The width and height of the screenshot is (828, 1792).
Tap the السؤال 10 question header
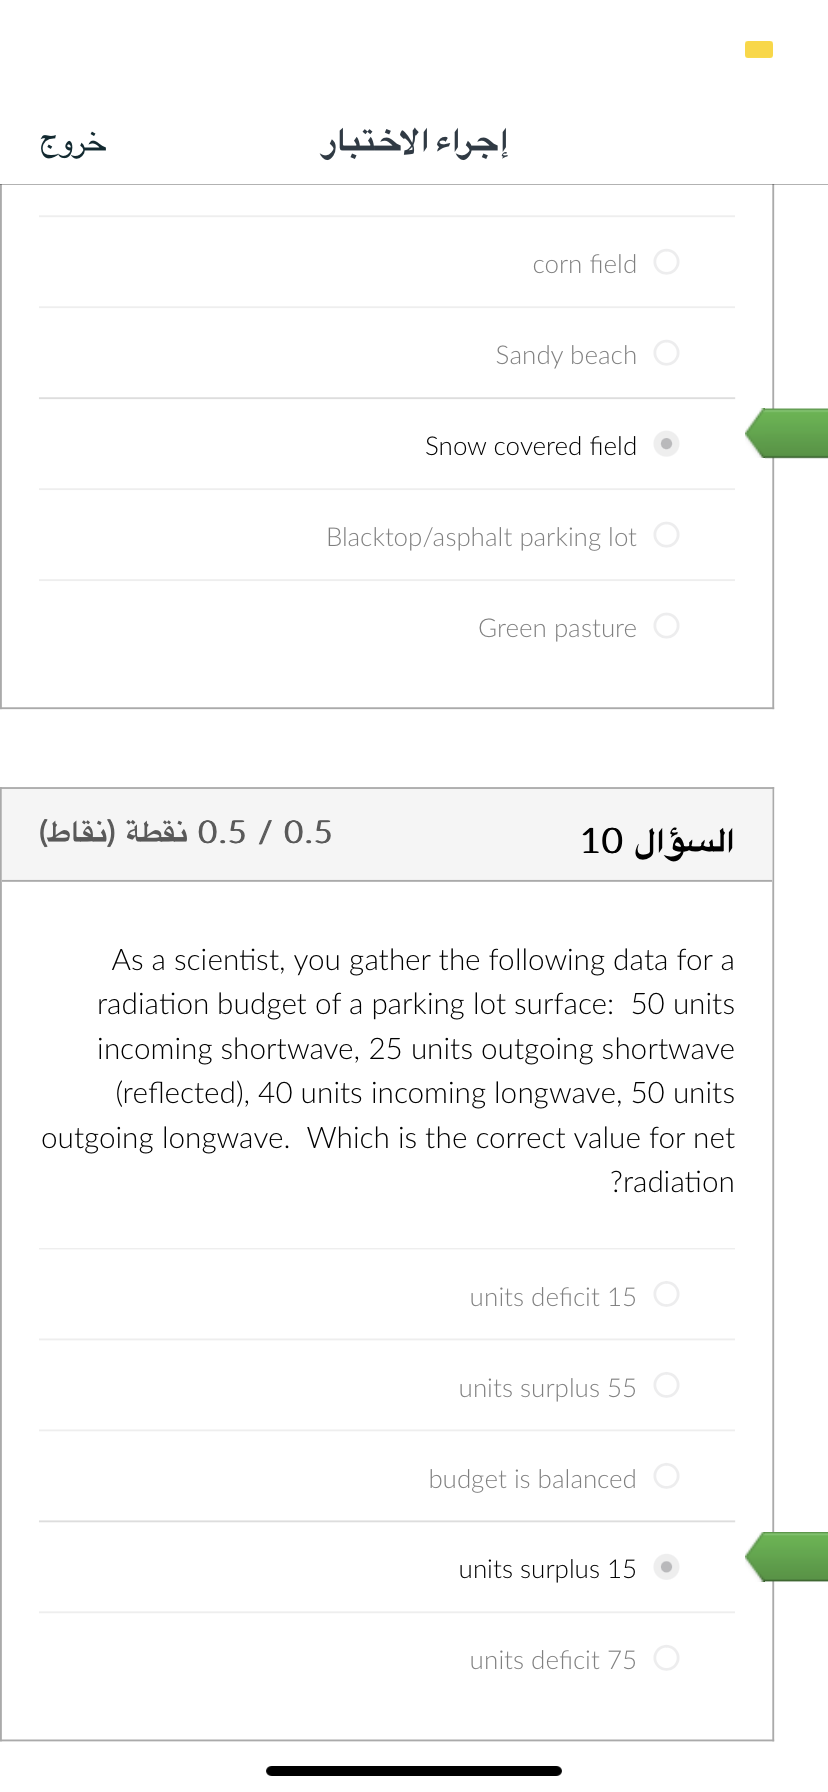[x=657, y=840]
